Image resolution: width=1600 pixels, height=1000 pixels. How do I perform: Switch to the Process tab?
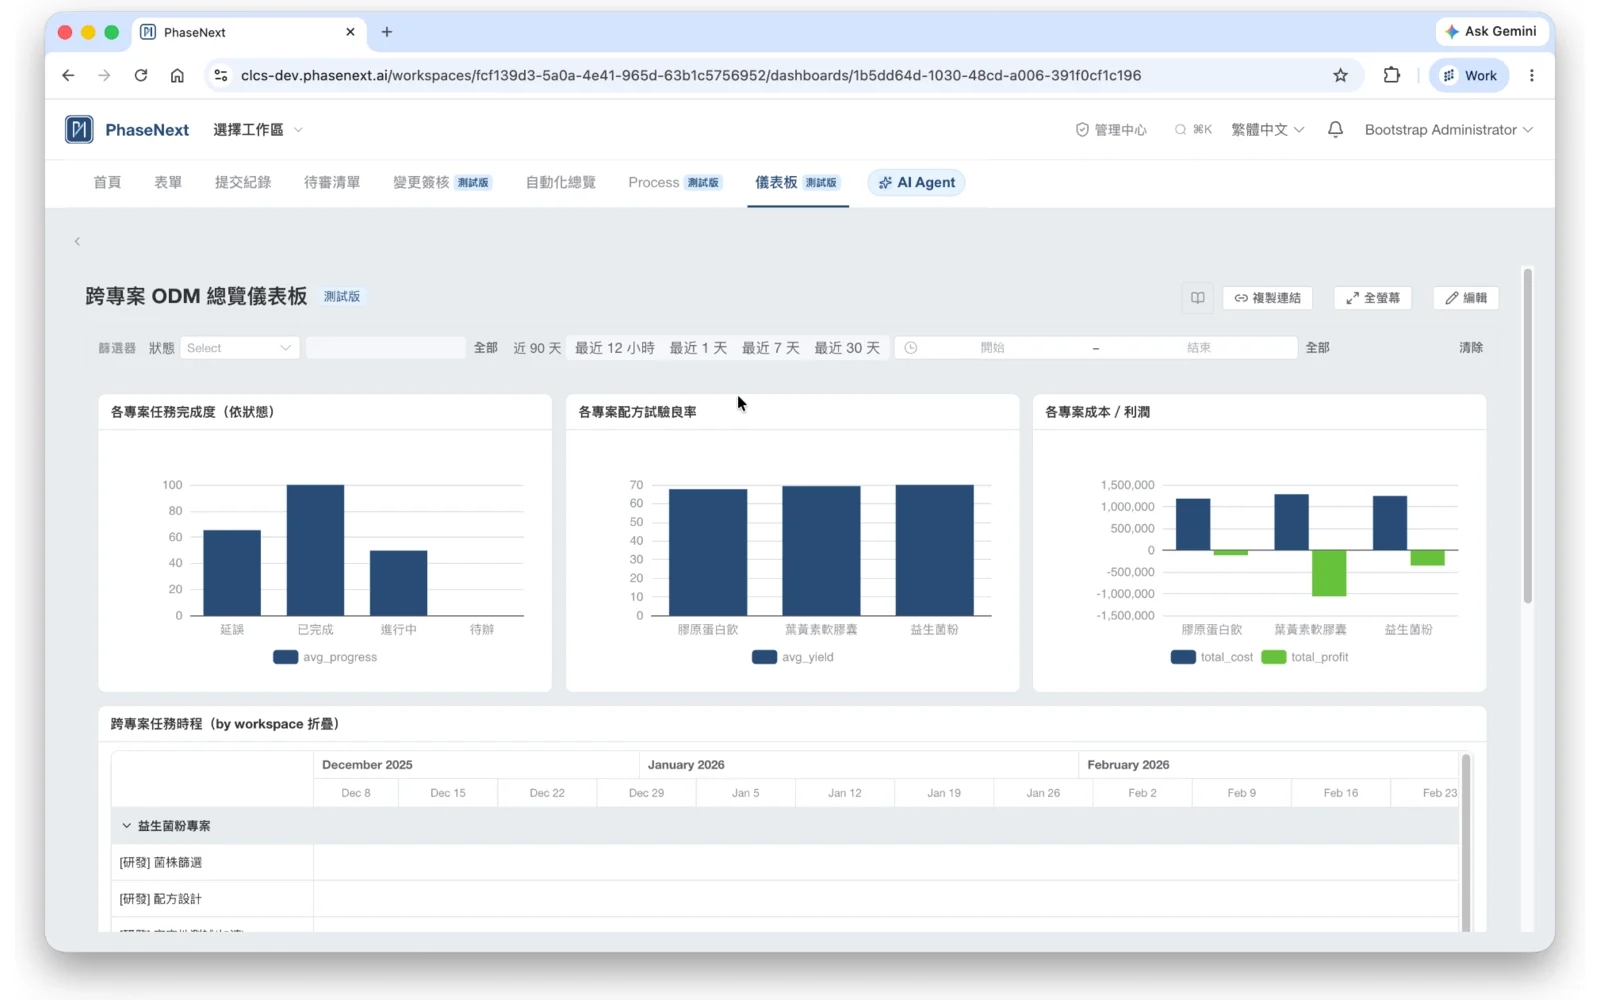675,182
